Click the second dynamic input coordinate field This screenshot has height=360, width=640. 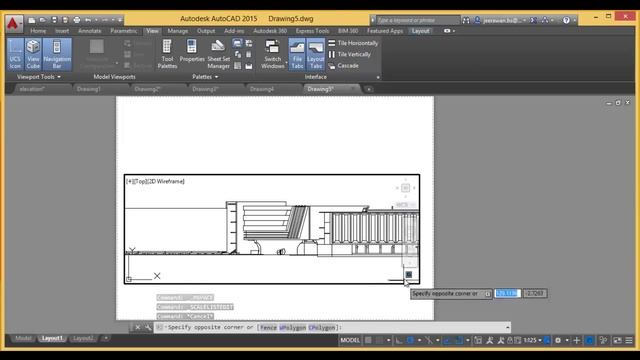click(535, 293)
